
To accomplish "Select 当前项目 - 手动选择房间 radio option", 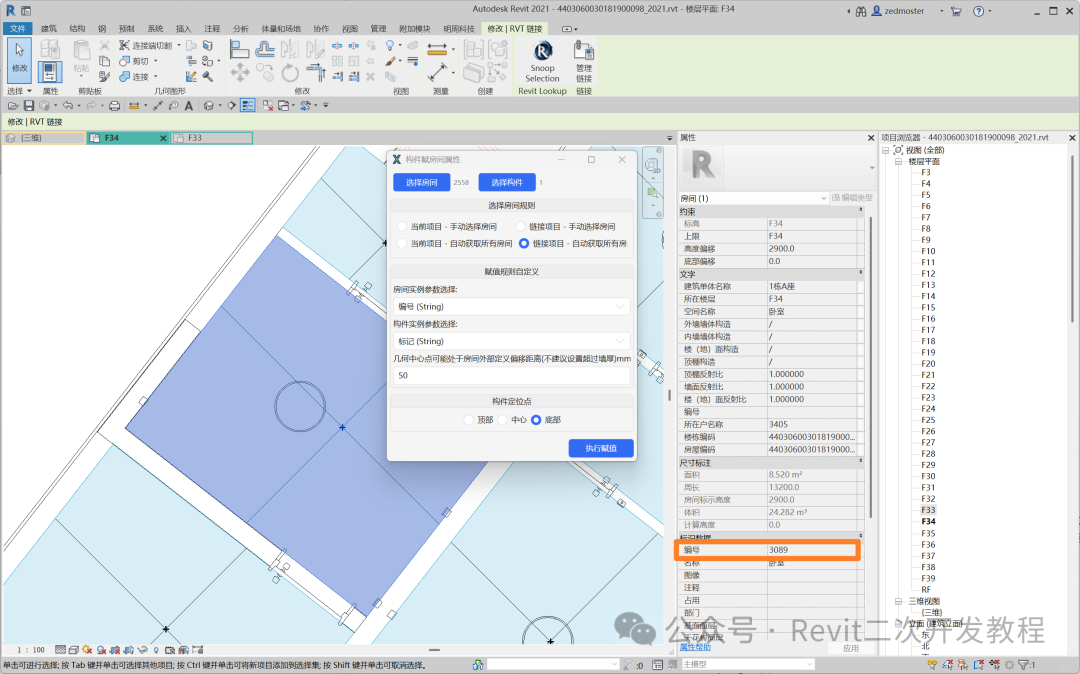I will coord(402,227).
